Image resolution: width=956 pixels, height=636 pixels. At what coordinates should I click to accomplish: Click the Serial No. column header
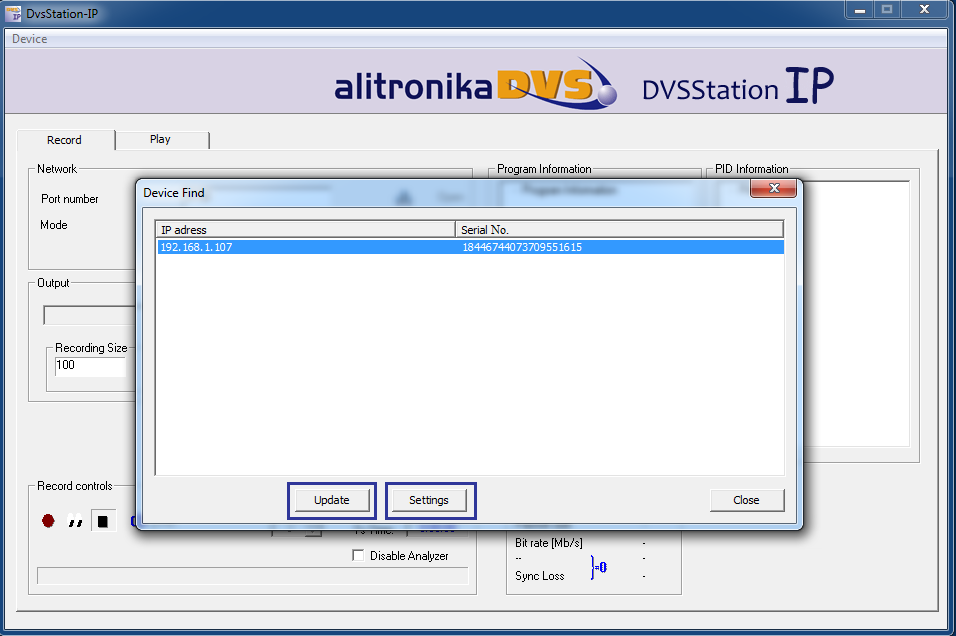tap(619, 230)
